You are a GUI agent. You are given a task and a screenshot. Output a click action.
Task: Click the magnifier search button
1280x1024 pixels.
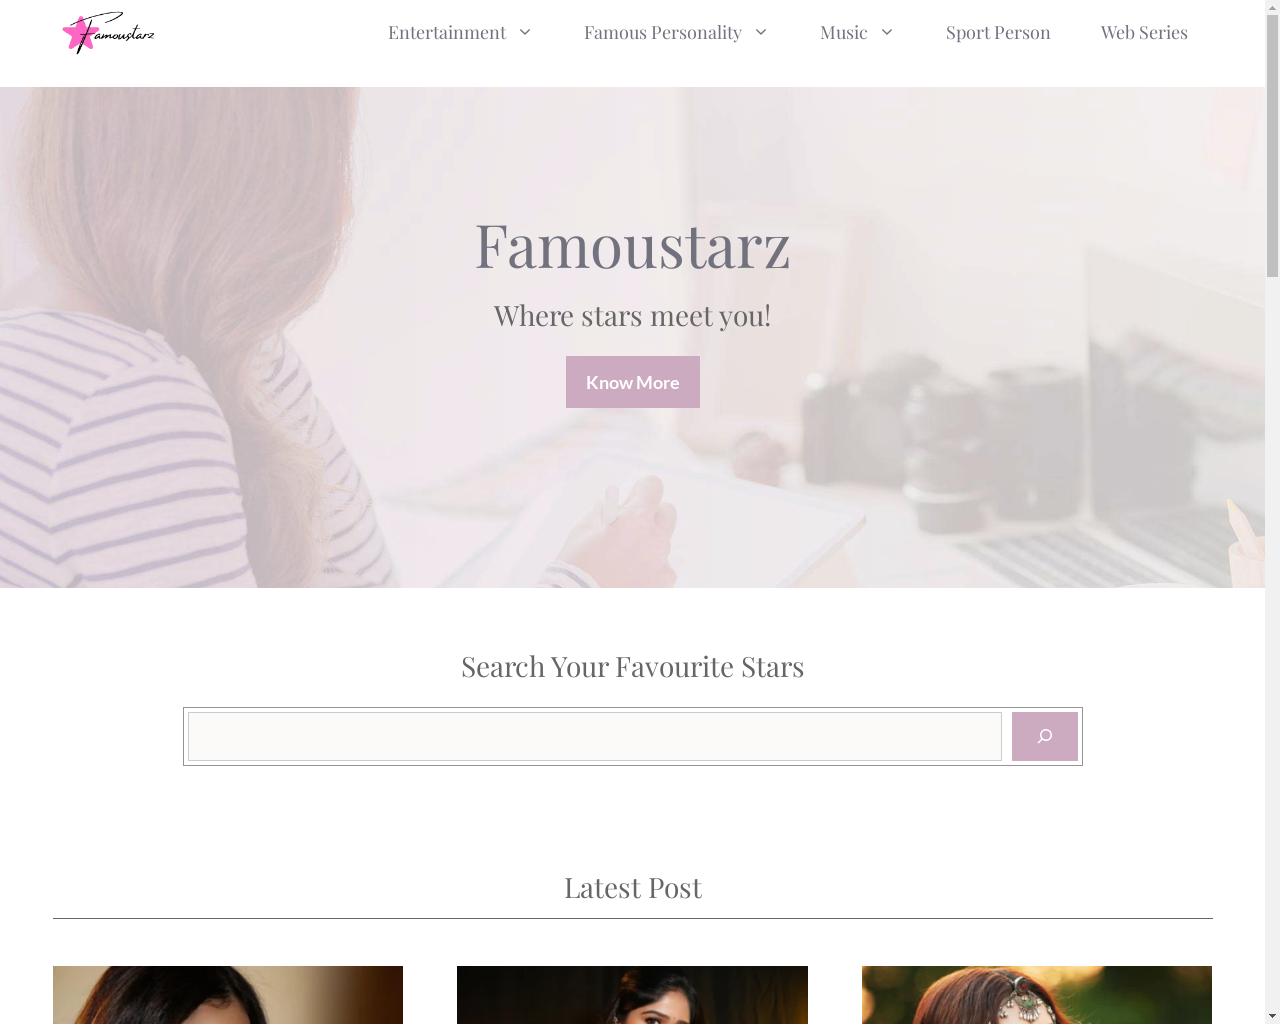(1044, 736)
